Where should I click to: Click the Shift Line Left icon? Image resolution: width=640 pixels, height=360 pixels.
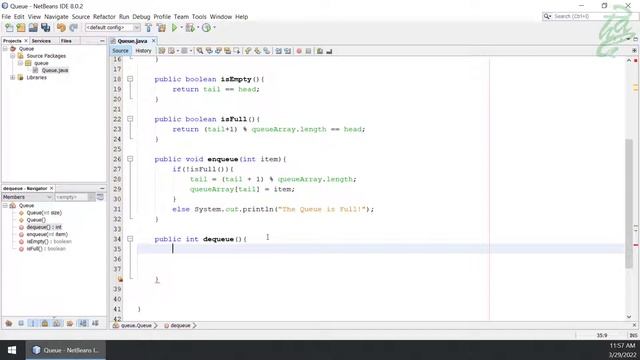278,51
